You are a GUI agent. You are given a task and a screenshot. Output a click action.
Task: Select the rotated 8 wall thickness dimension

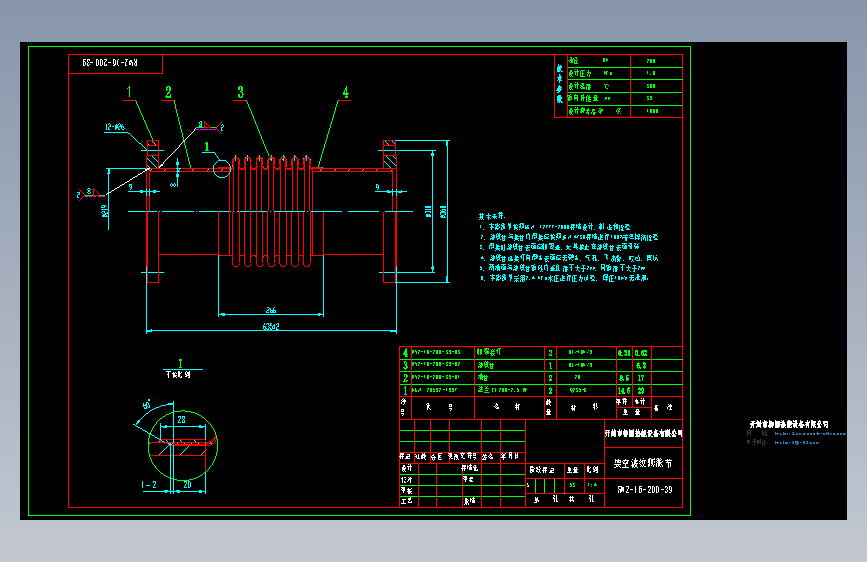(x=174, y=184)
